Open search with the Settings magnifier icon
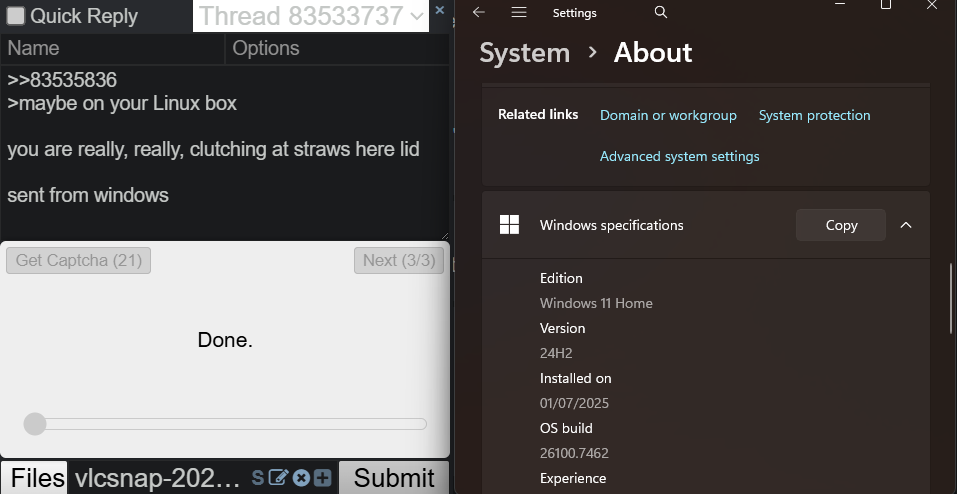 660,12
